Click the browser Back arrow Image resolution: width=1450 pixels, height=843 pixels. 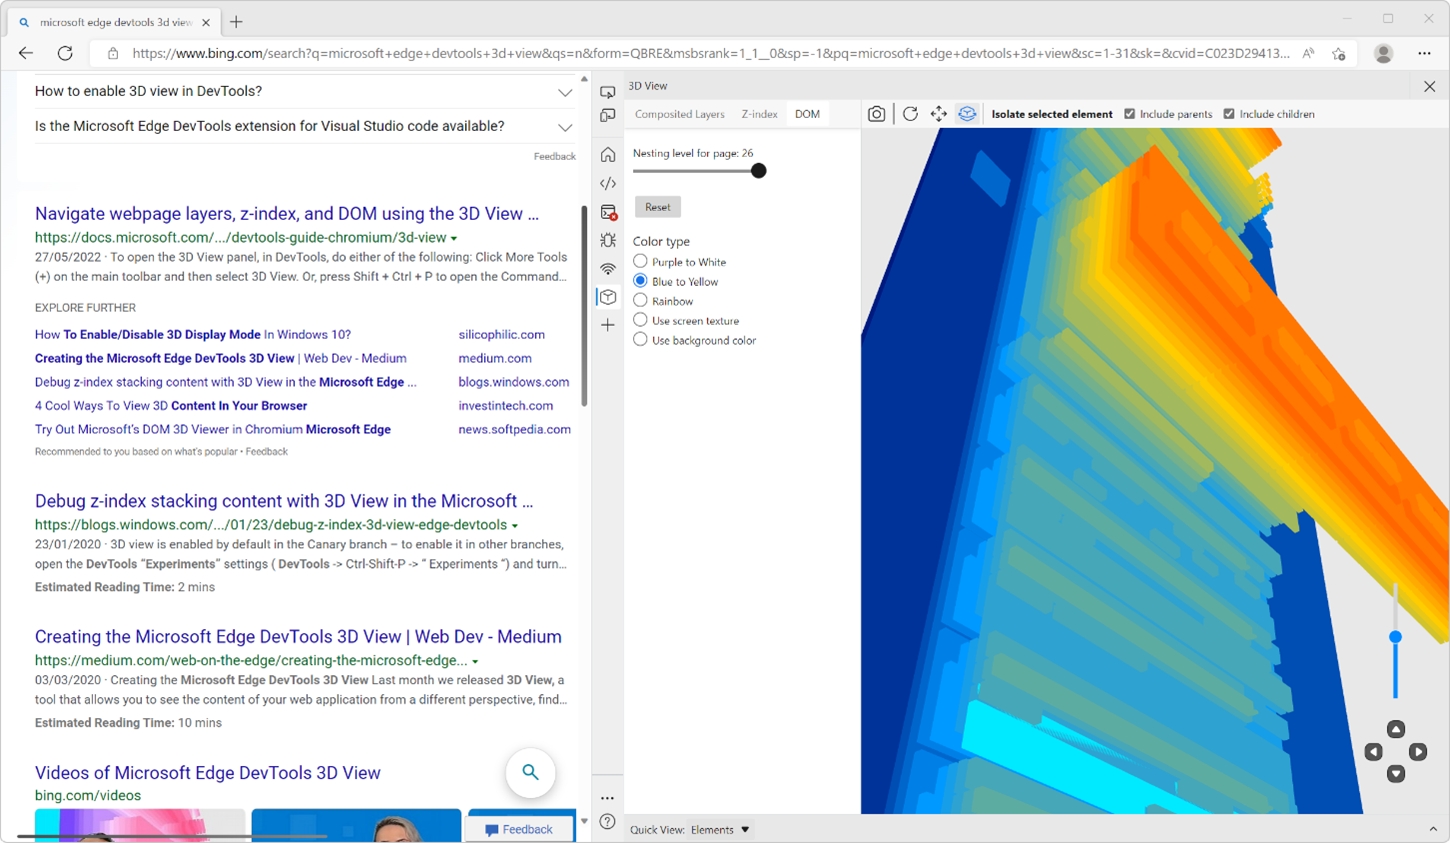[x=26, y=54]
